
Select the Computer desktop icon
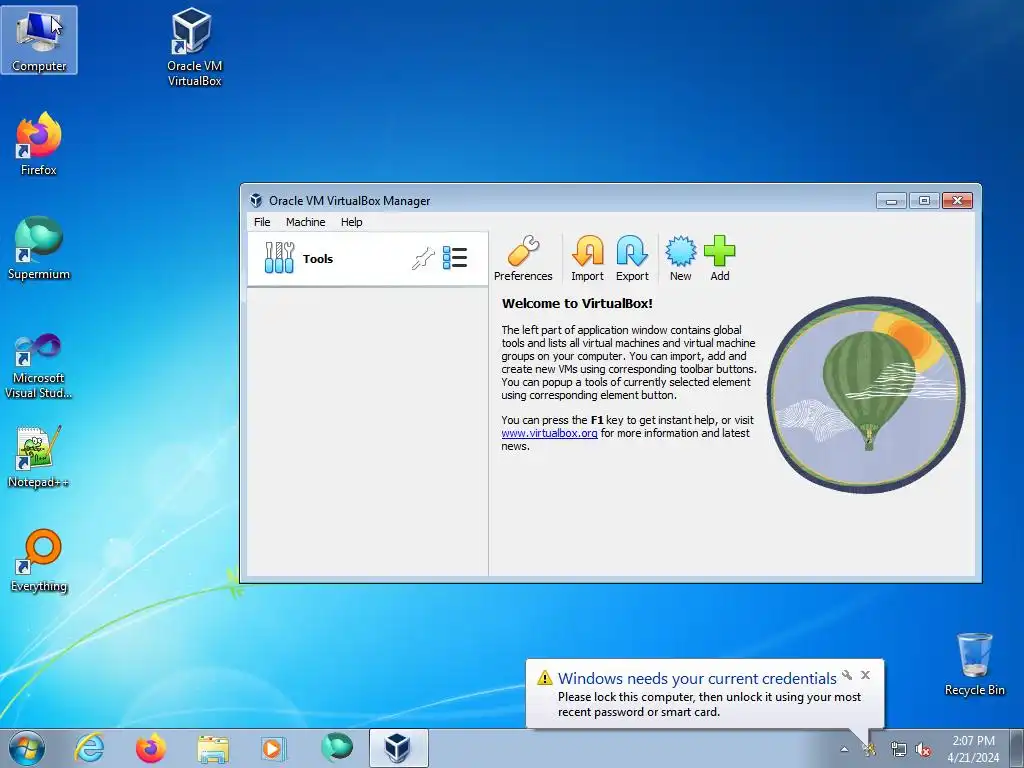point(39,40)
